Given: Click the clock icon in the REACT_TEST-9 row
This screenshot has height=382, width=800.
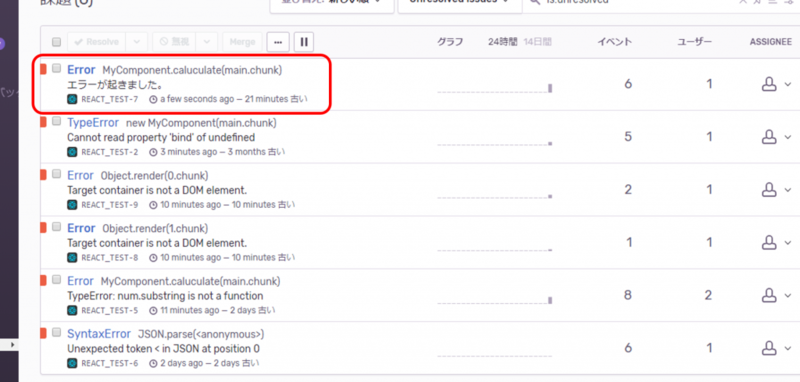Looking at the screenshot, I should (153, 205).
